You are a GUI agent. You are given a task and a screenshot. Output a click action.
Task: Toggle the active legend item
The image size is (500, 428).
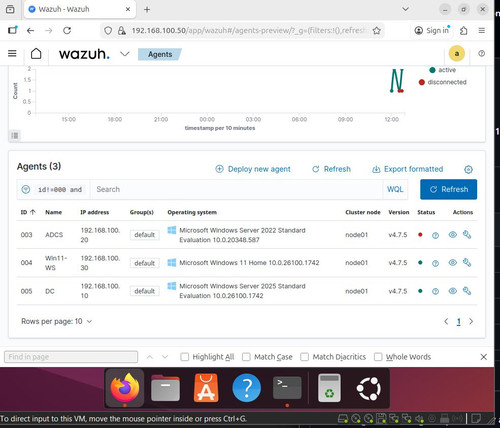coord(443,70)
